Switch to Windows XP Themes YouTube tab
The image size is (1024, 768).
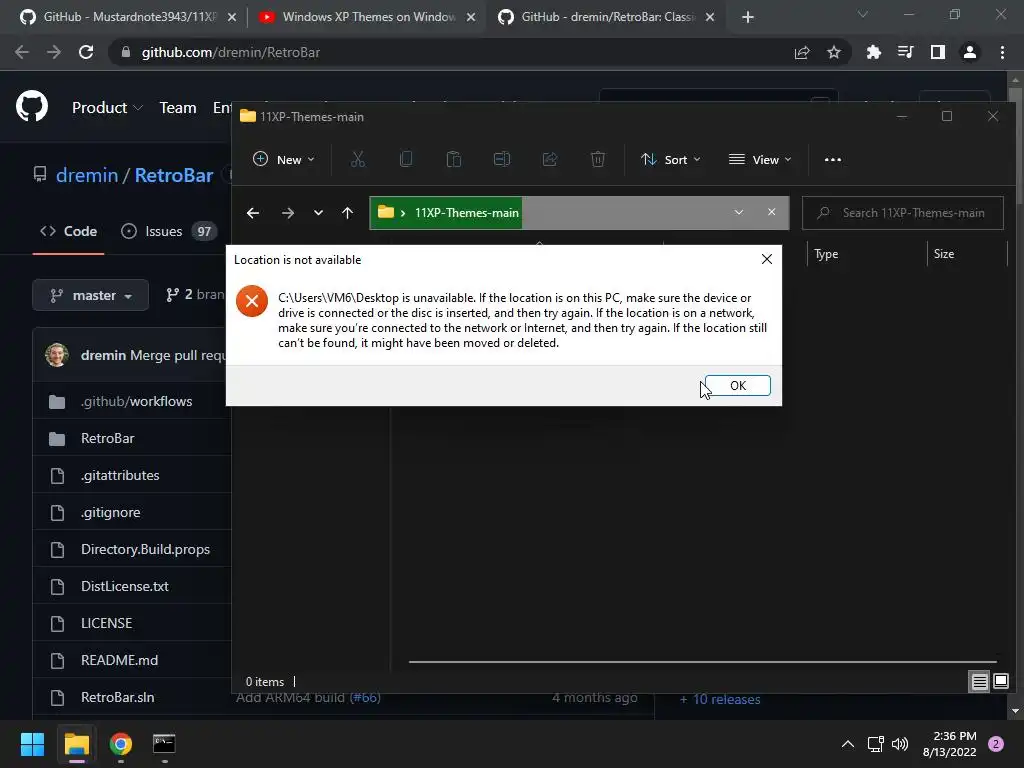click(369, 17)
